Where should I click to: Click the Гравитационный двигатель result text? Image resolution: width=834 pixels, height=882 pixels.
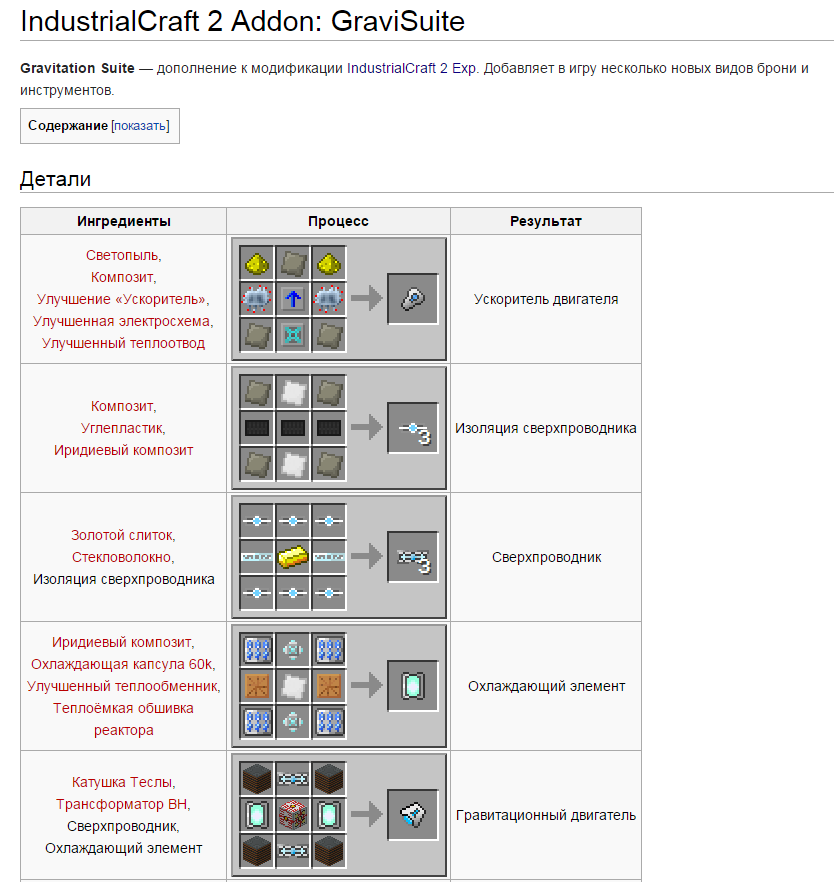click(546, 815)
